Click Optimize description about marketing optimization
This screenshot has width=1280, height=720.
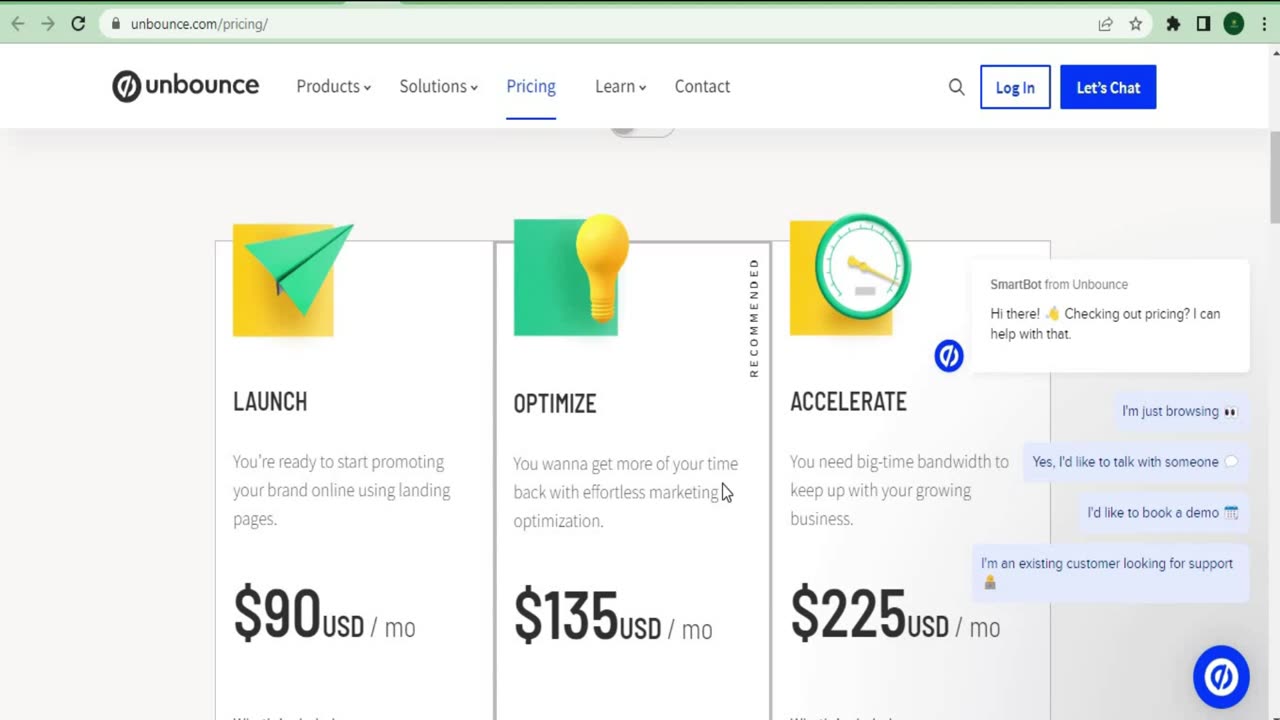[x=625, y=492]
